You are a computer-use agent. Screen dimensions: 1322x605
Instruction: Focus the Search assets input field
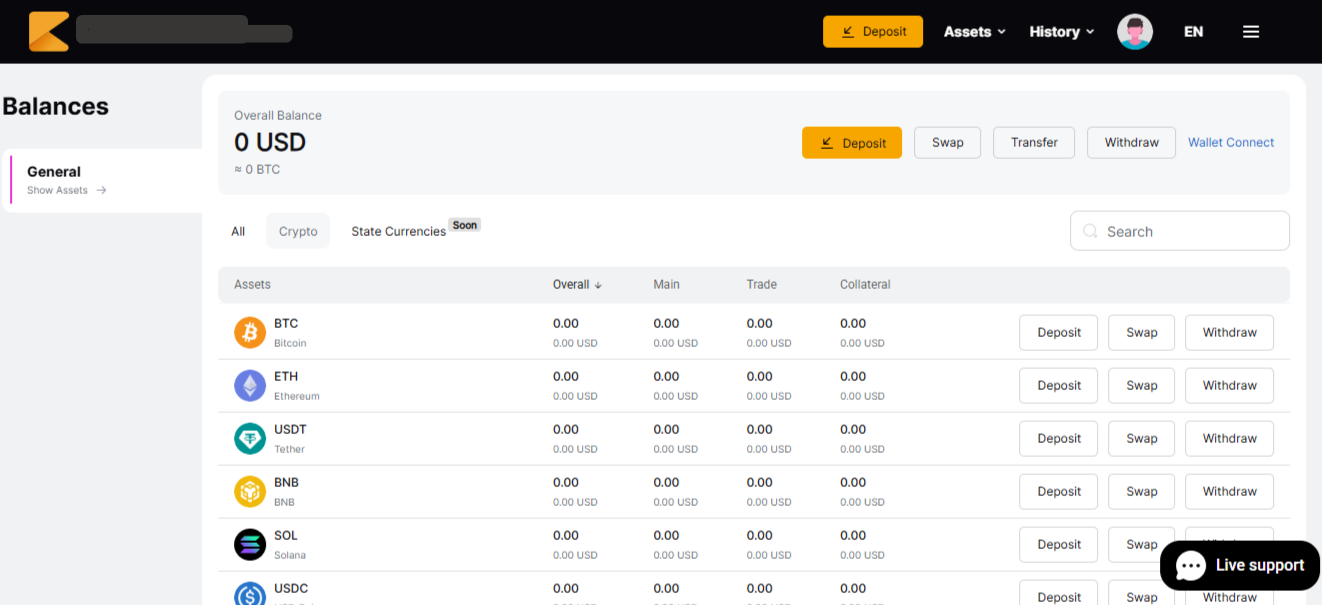pyautogui.click(x=1180, y=231)
